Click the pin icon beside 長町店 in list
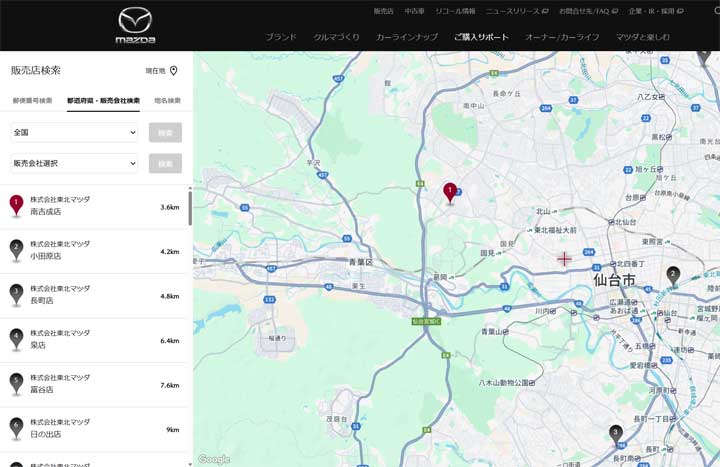The height and width of the screenshot is (467, 720). pos(16,295)
